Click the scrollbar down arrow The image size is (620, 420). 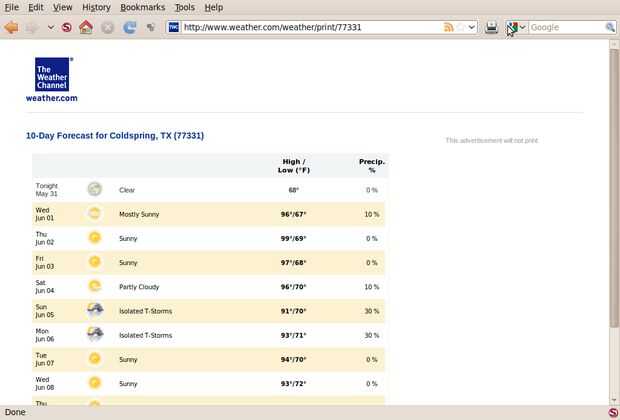(x=614, y=400)
